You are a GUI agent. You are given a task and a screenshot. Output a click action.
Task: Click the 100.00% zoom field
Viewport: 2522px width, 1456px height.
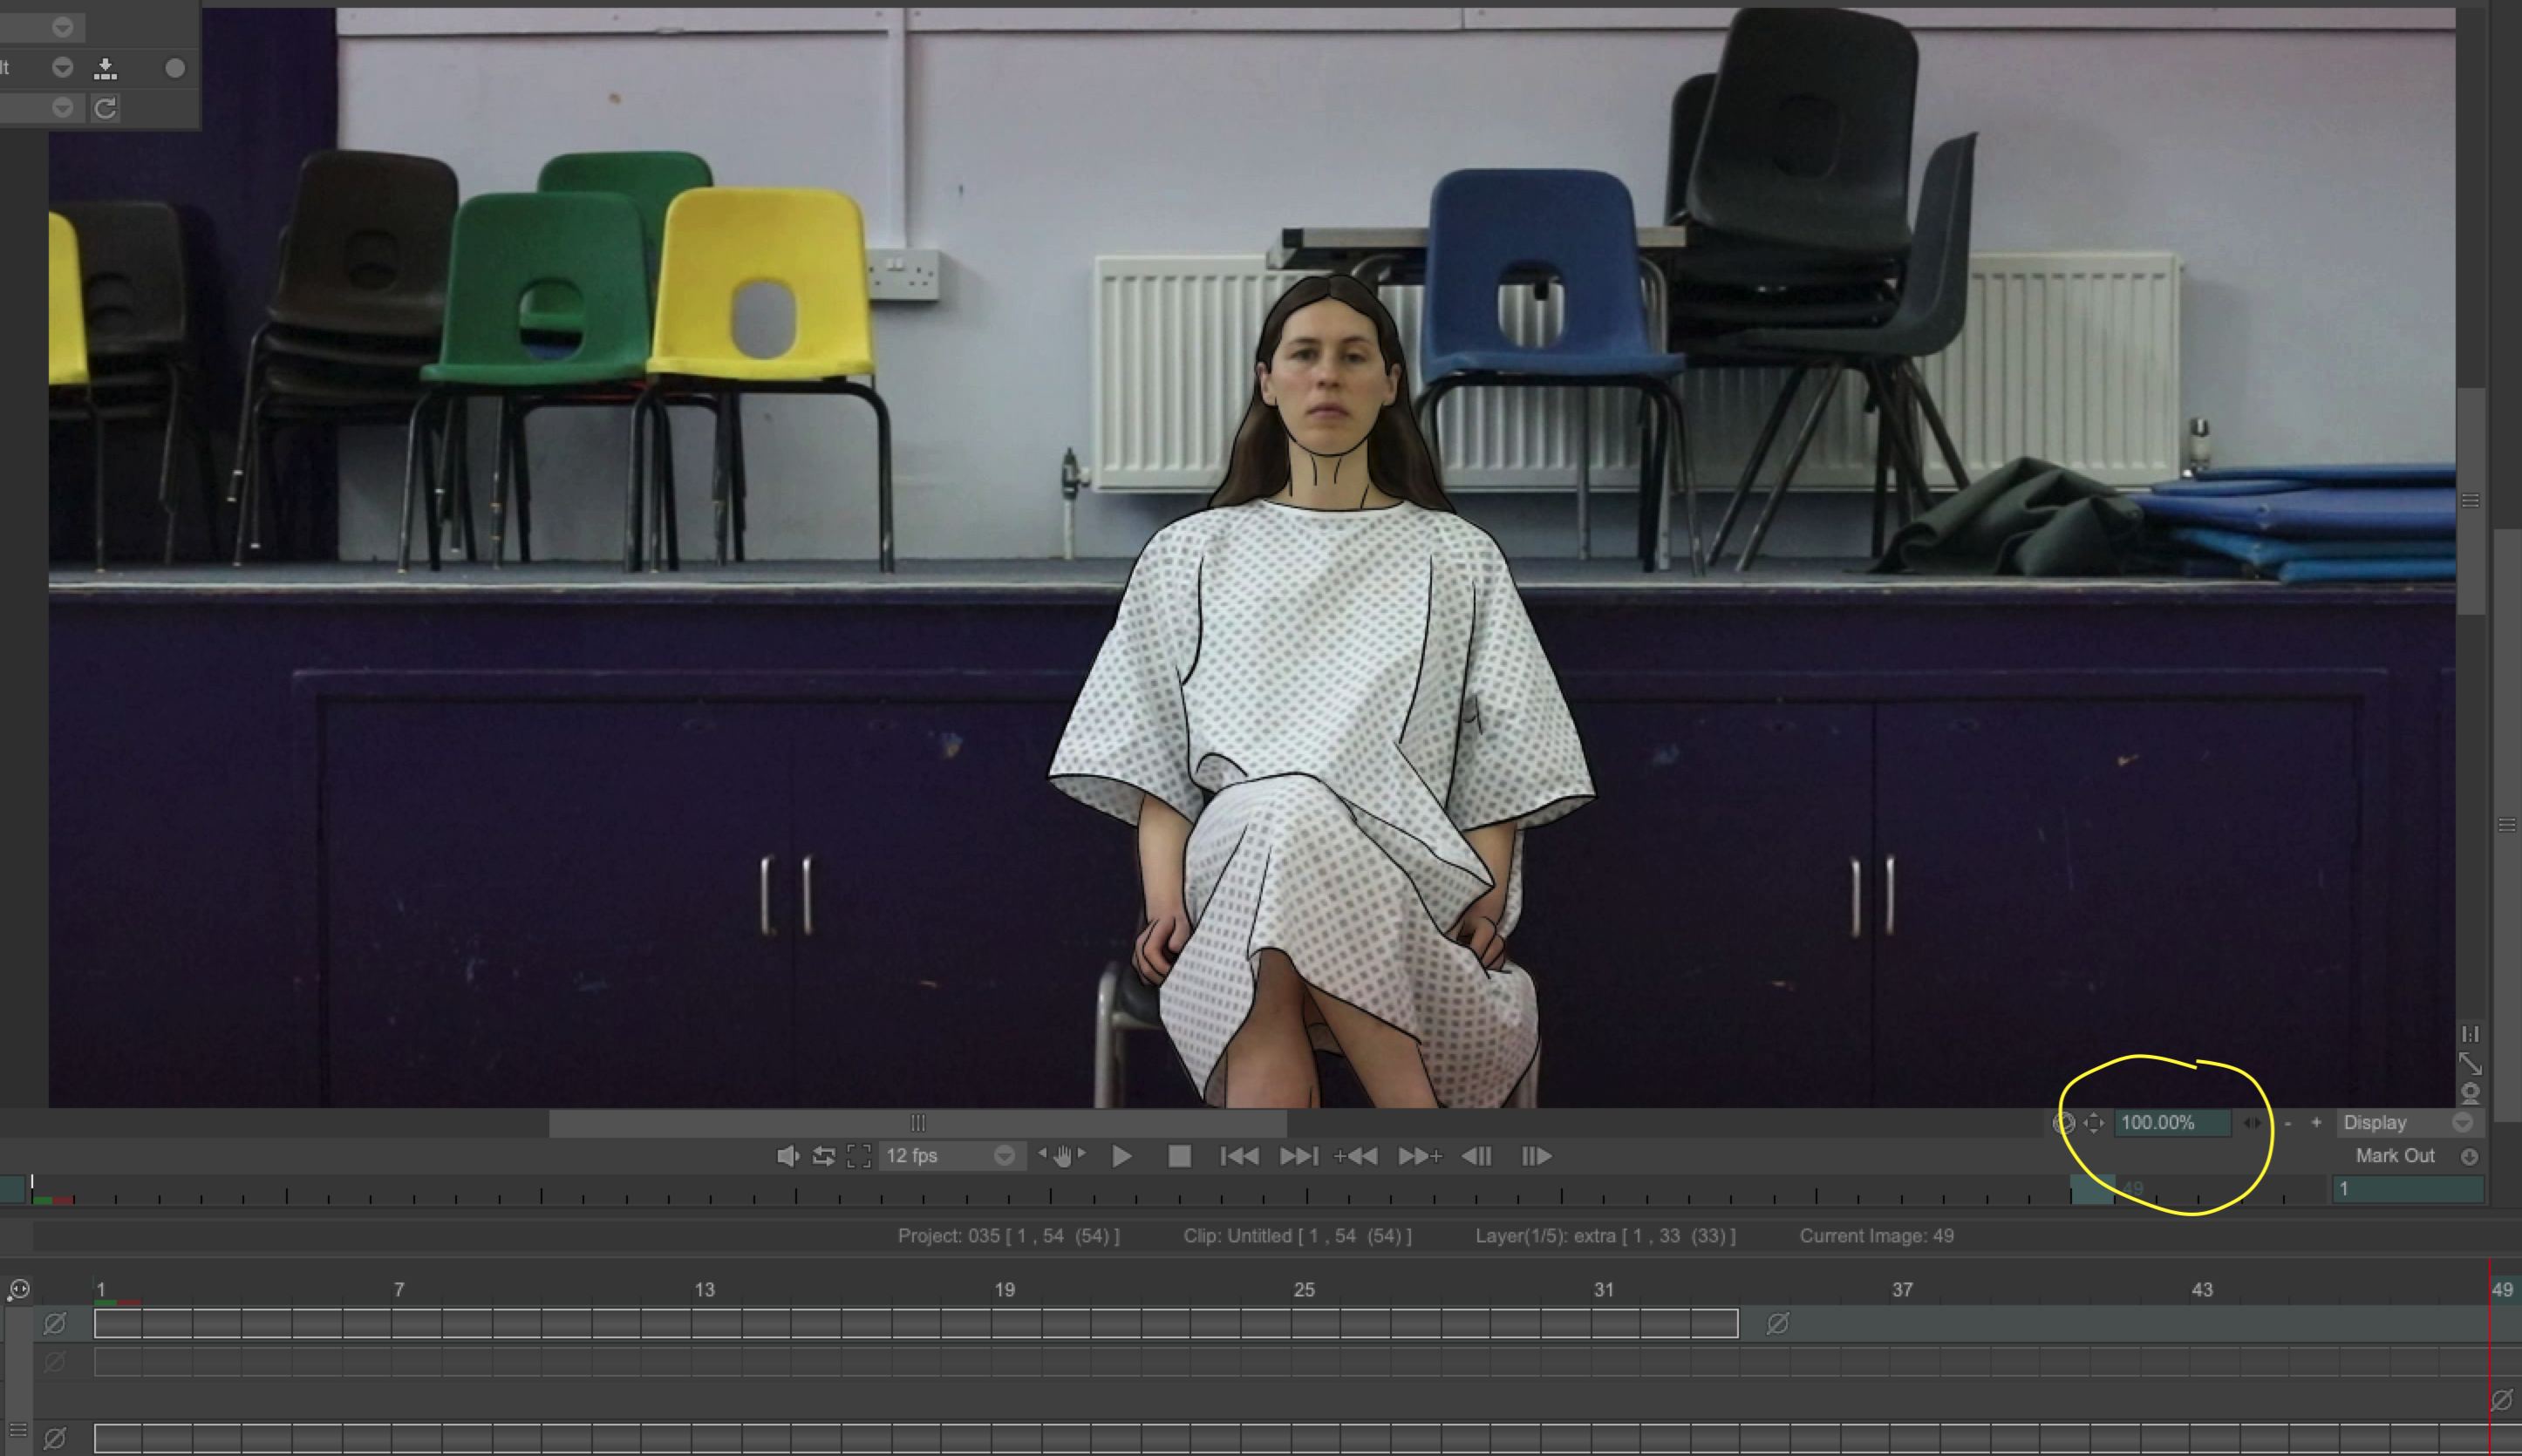point(2170,1122)
